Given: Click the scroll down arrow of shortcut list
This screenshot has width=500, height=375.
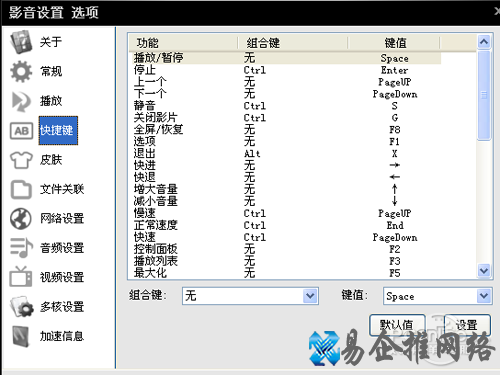Looking at the screenshot, I should [484, 270].
